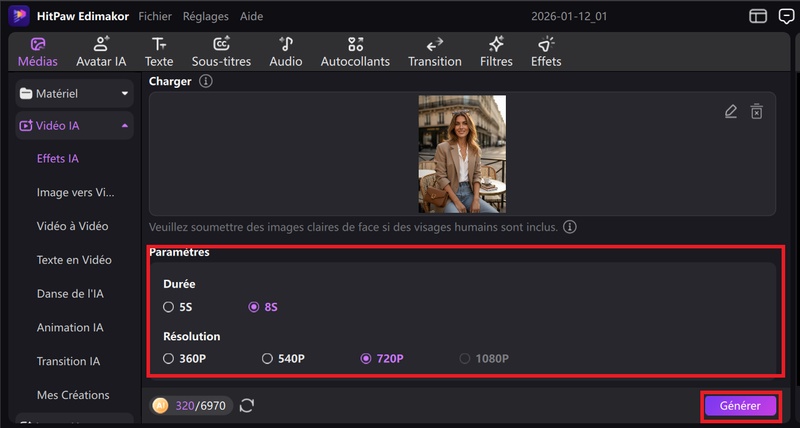800x428 pixels.
Task: Select Transition IA in sidebar
Action: [68, 361]
